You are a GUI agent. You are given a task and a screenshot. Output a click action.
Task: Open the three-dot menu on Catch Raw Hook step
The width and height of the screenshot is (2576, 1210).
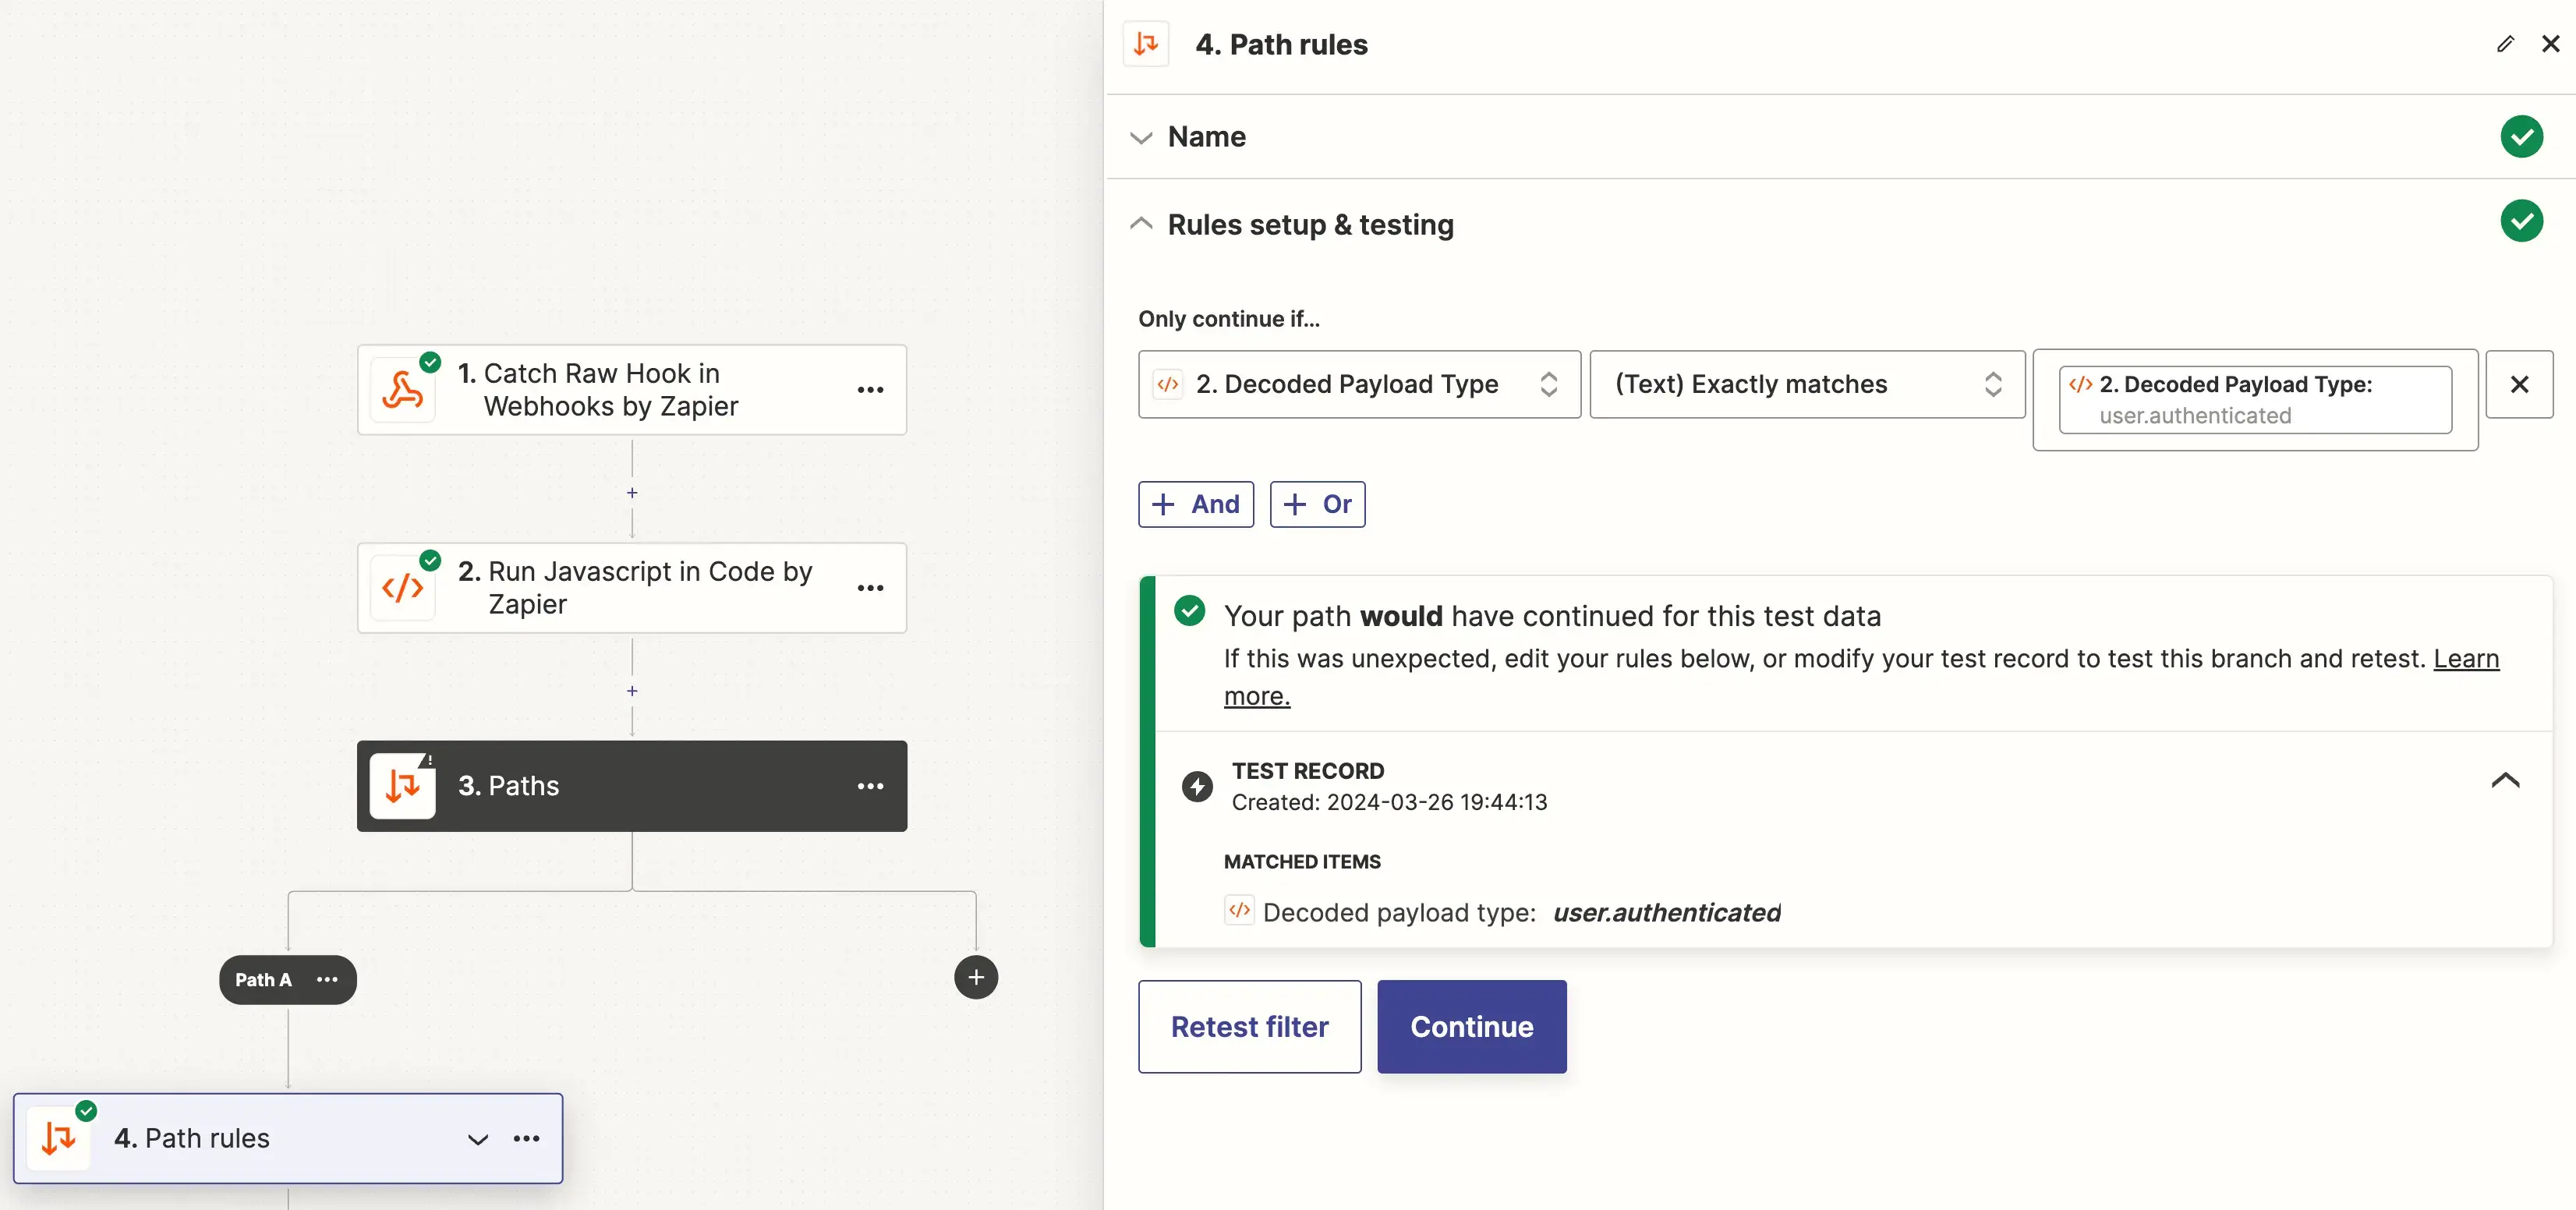pyautogui.click(x=870, y=390)
